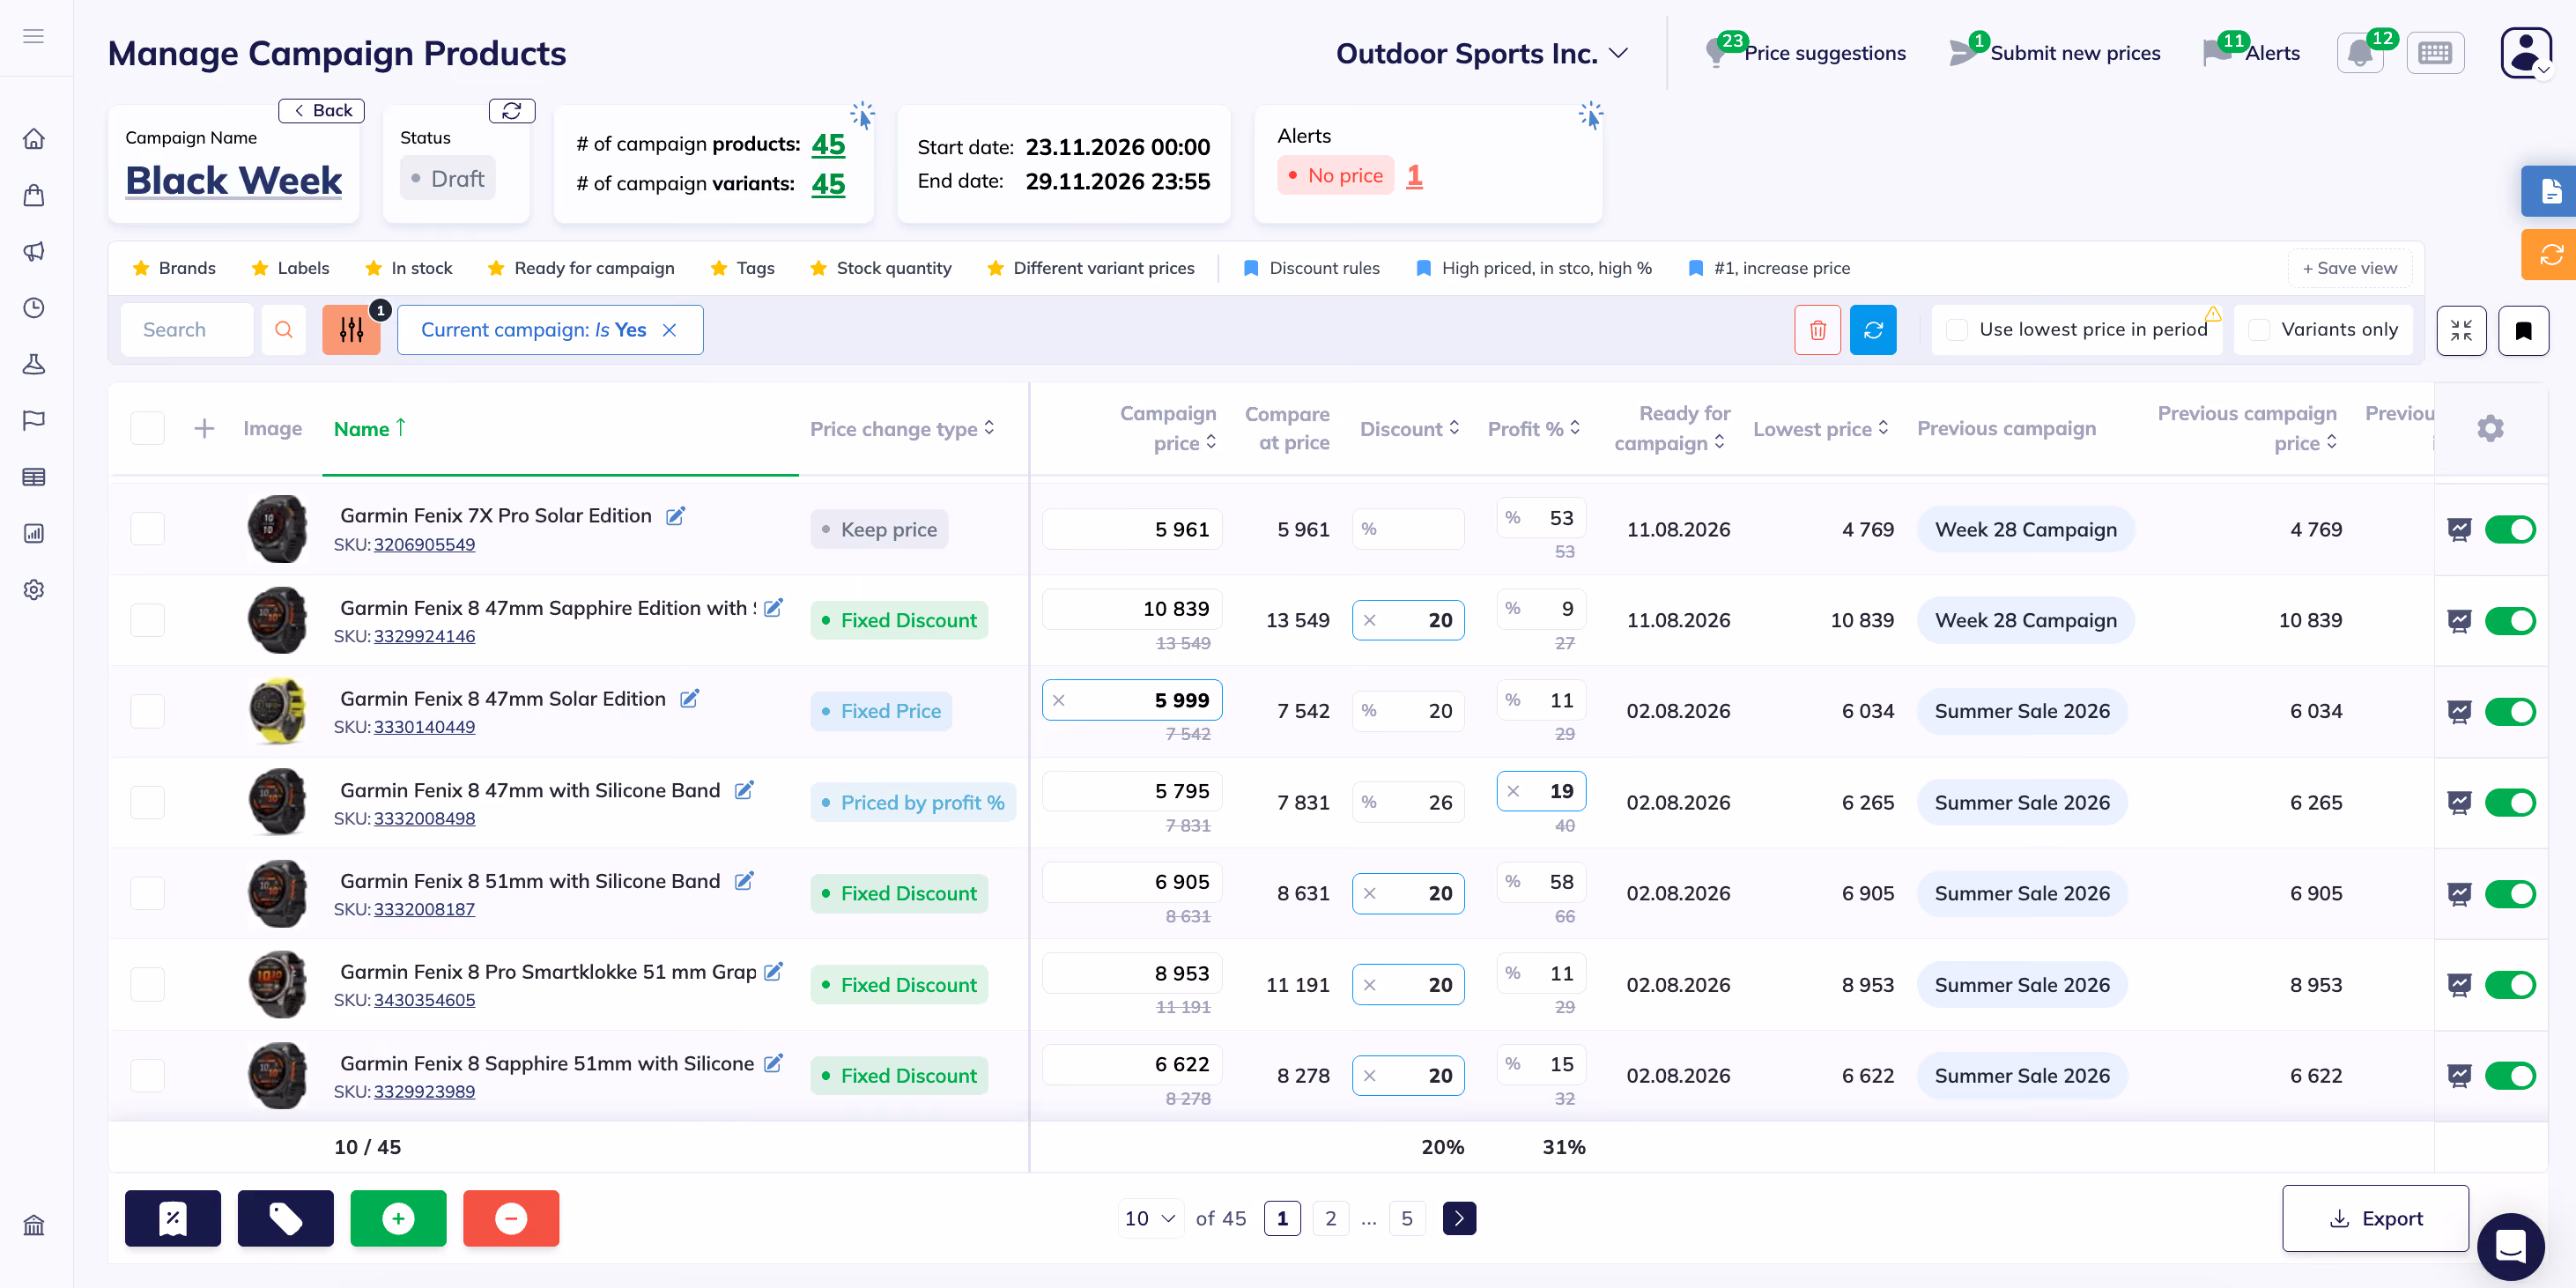Open the clock history sidebar icon
Screen dimensions: 2576x1288
[x=34, y=308]
